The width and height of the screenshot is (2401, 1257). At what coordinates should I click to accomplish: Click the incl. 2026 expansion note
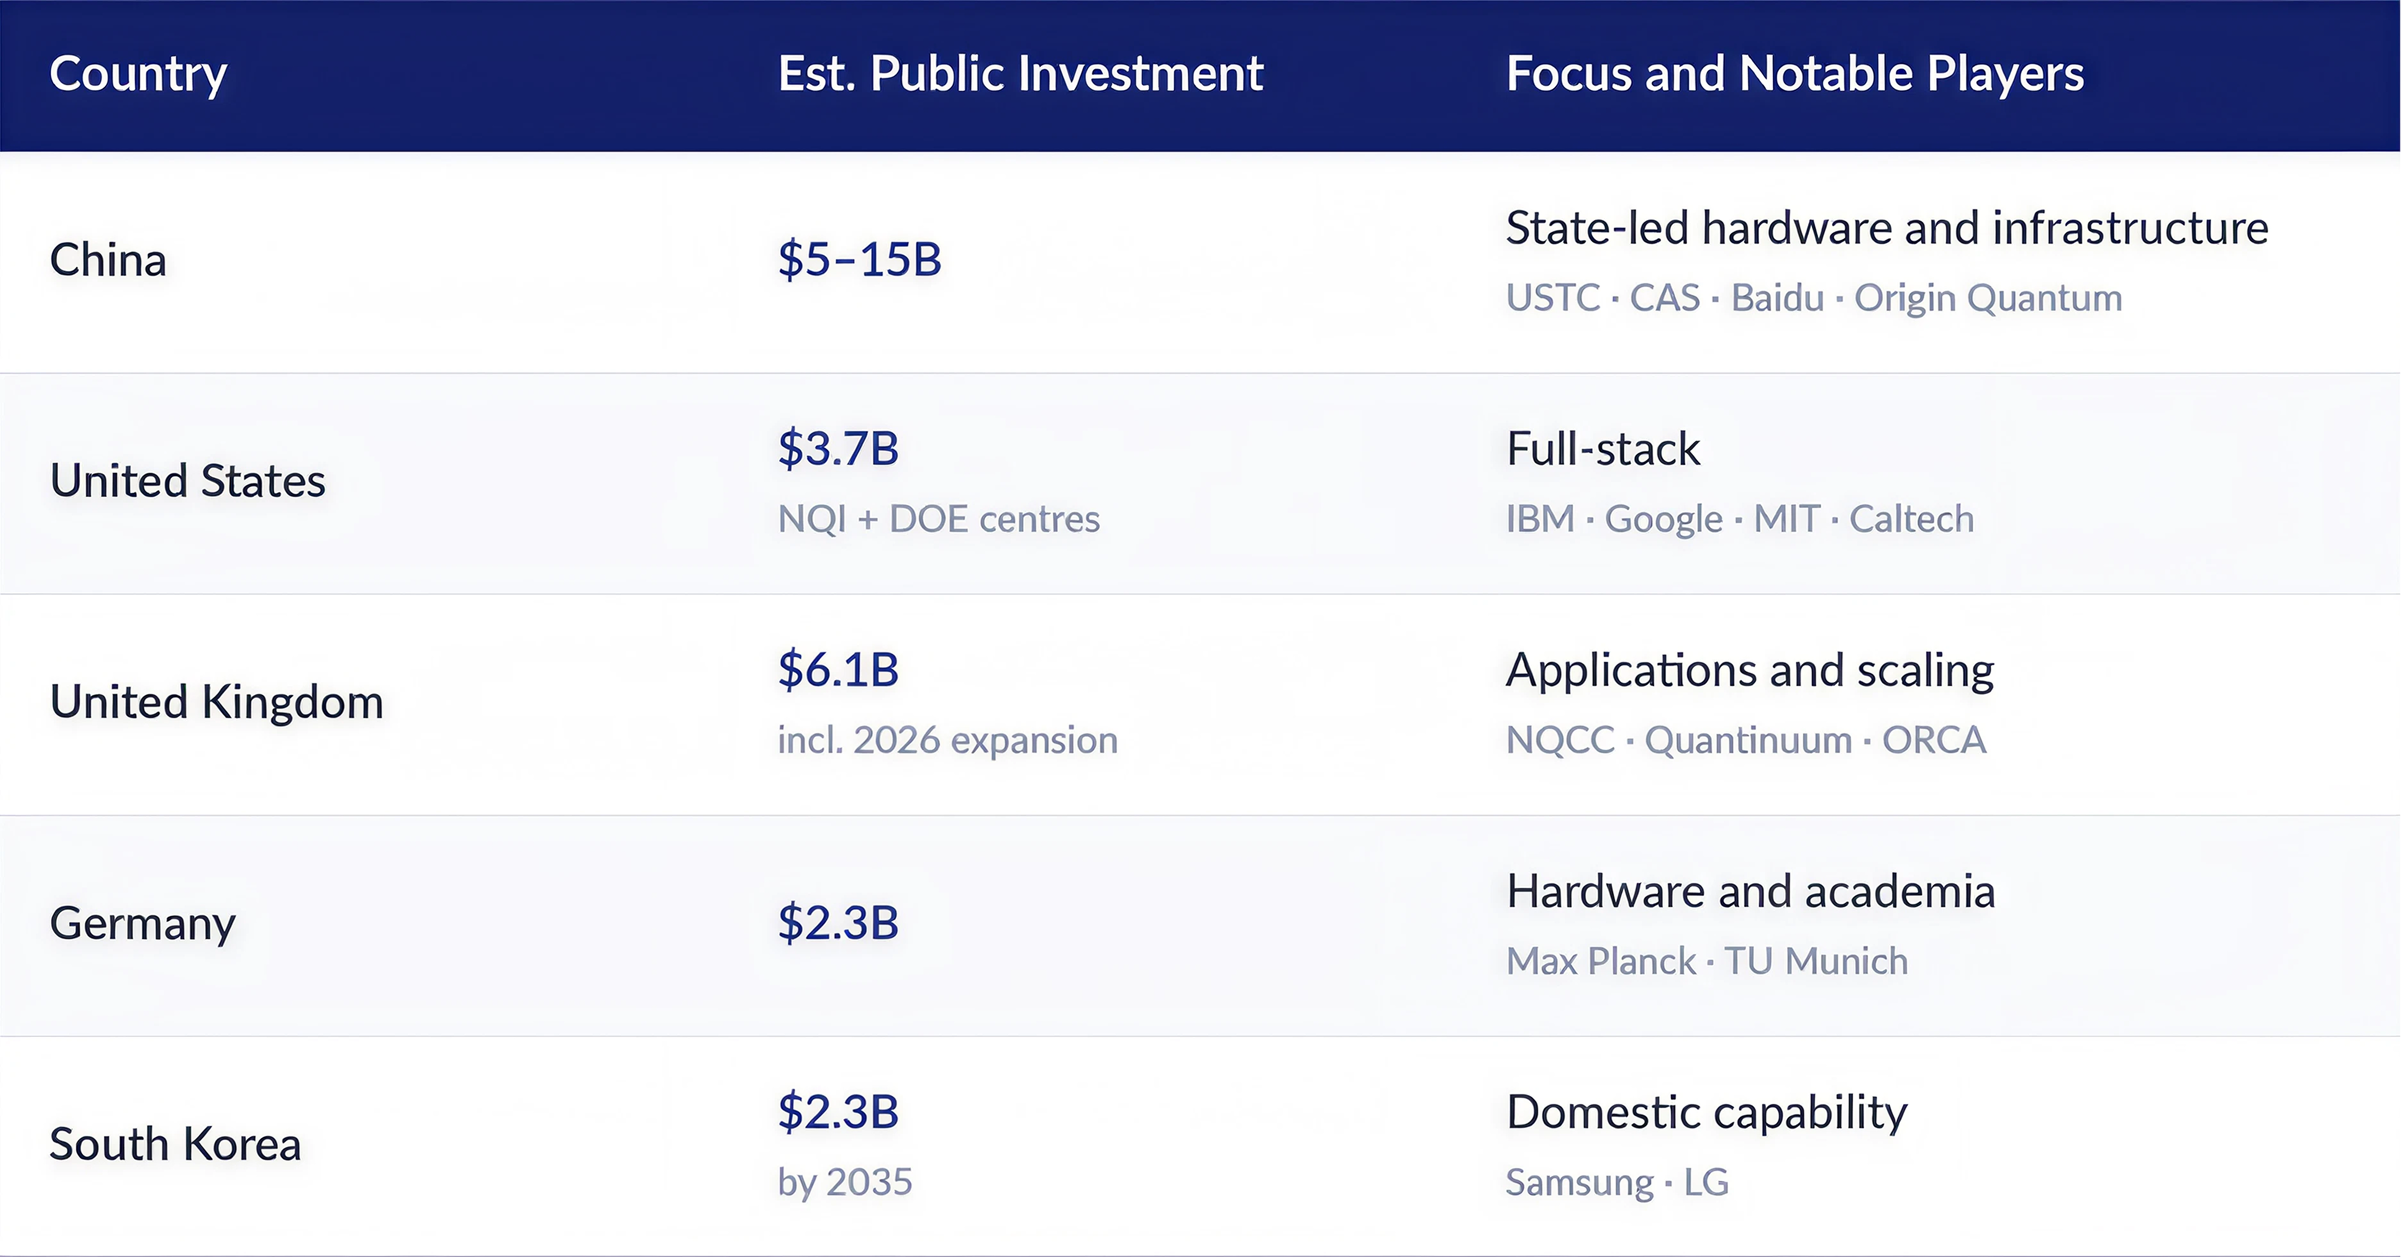coord(947,741)
